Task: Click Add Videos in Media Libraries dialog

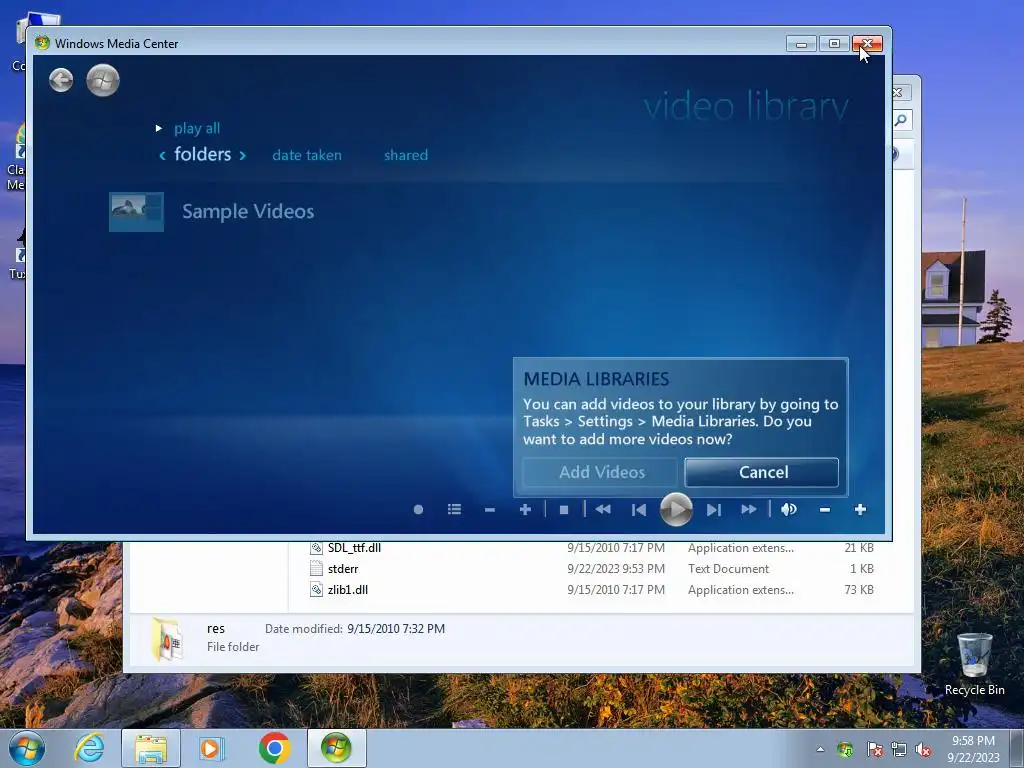Action: click(x=601, y=472)
